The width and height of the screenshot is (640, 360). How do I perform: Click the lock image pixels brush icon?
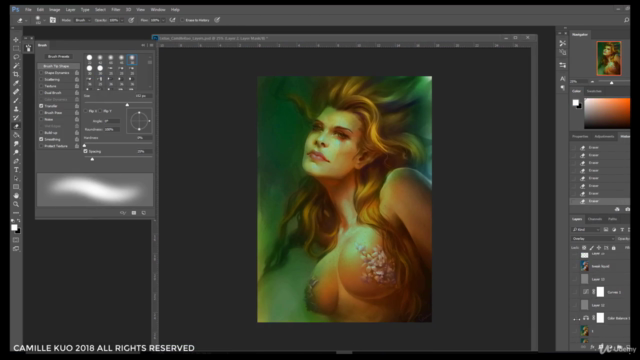pyautogui.click(x=591, y=248)
